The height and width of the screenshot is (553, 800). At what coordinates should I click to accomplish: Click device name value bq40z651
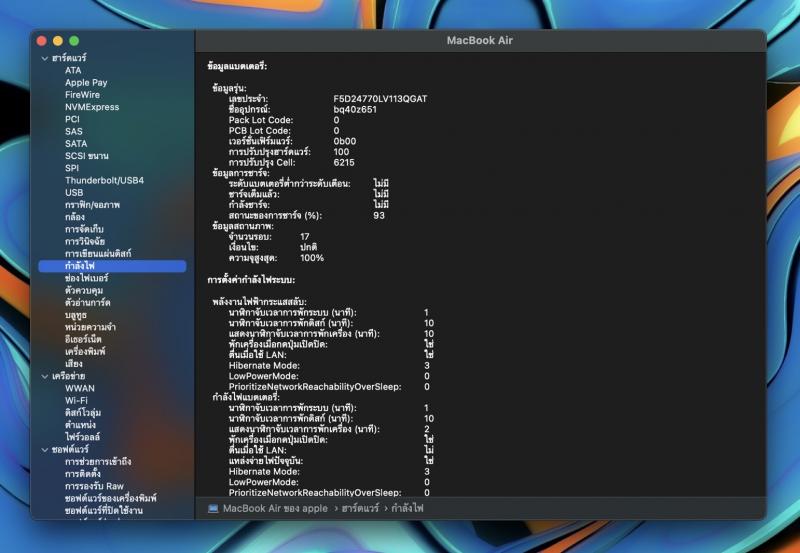point(355,110)
